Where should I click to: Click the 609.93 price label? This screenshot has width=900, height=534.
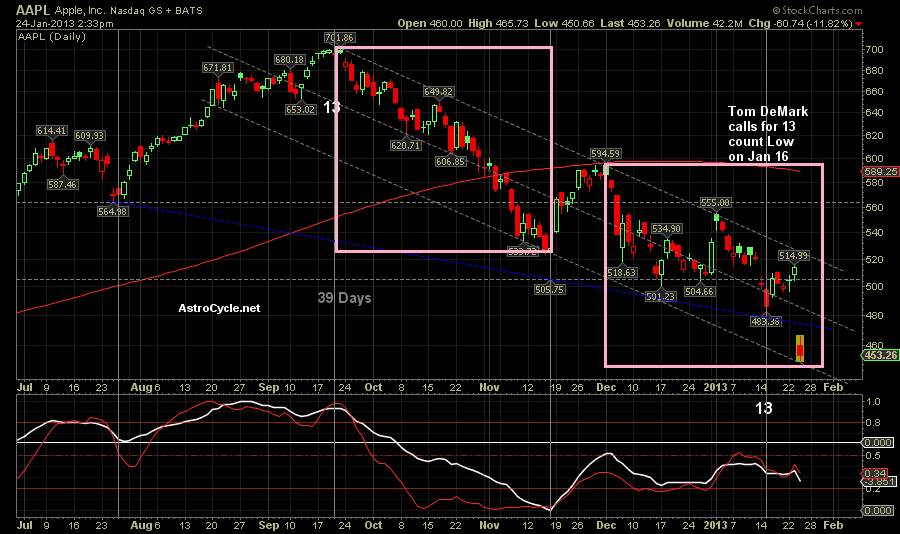coord(90,136)
